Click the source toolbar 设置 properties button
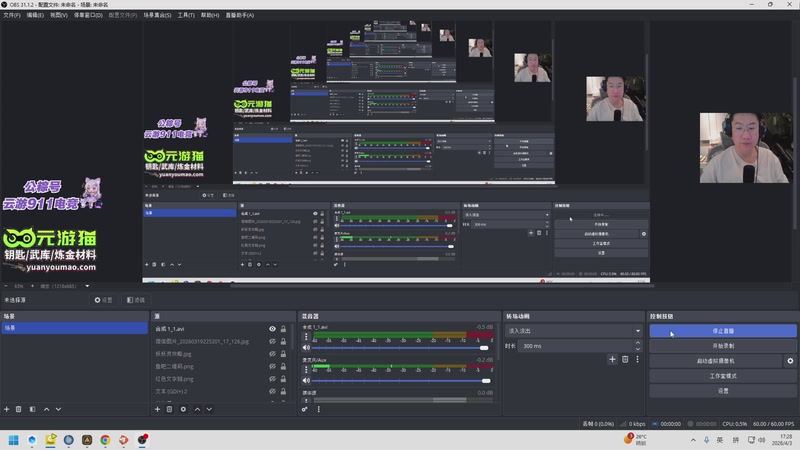The width and height of the screenshot is (800, 450). pos(103,300)
